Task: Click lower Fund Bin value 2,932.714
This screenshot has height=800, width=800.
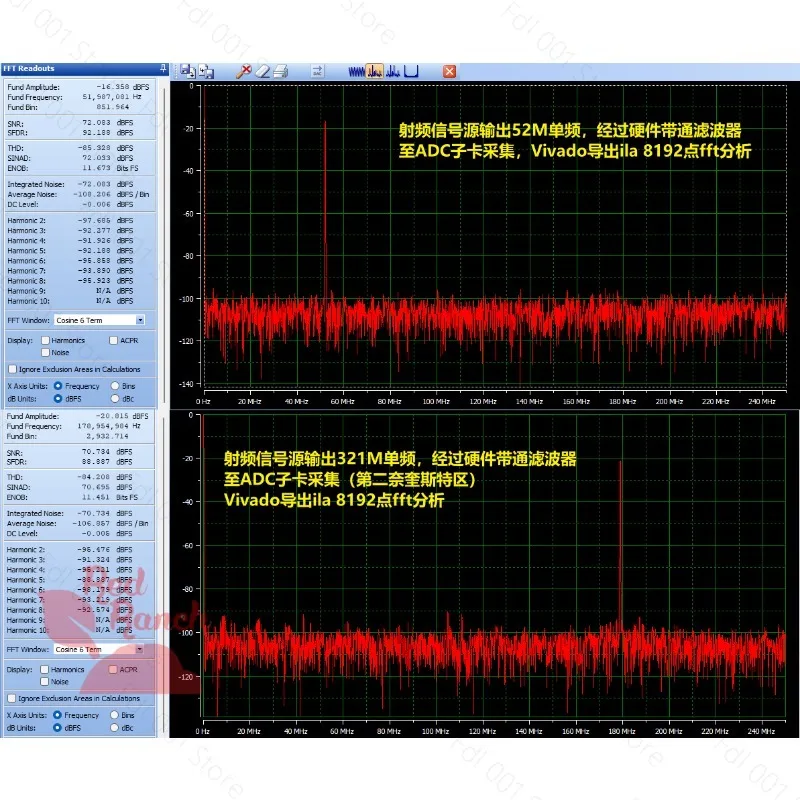Action: (108, 436)
